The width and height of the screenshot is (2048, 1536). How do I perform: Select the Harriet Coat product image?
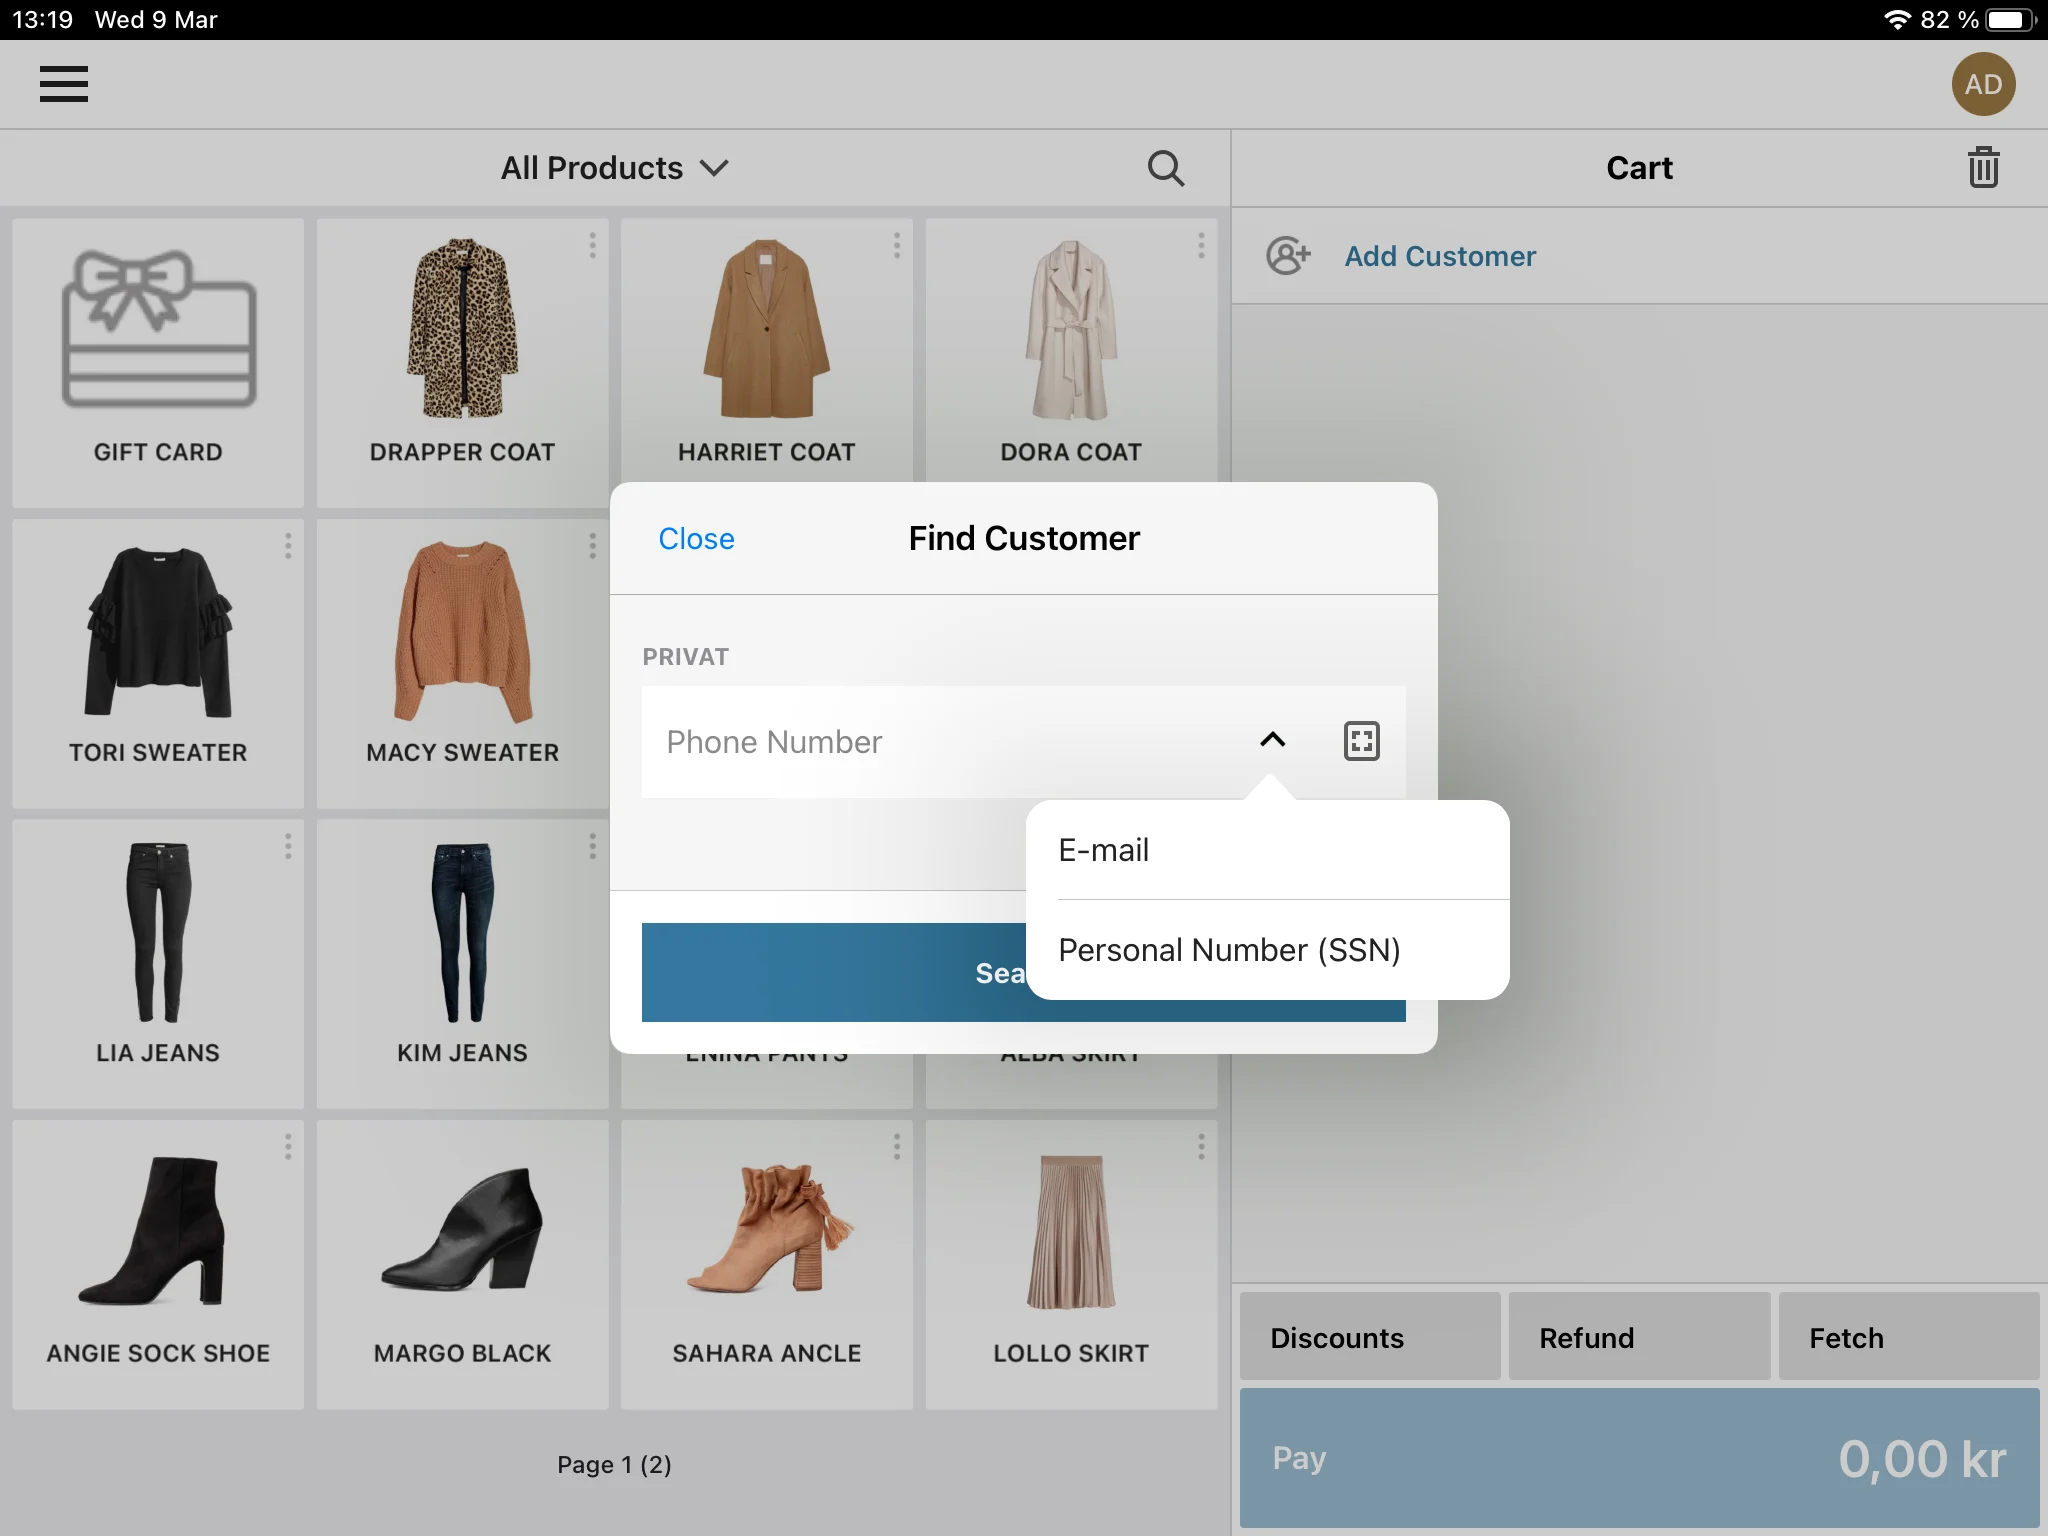[x=766, y=327]
